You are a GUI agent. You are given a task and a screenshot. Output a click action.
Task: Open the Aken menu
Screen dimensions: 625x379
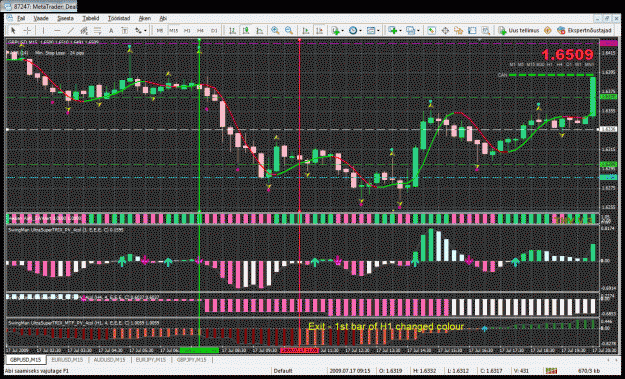[x=145, y=18]
